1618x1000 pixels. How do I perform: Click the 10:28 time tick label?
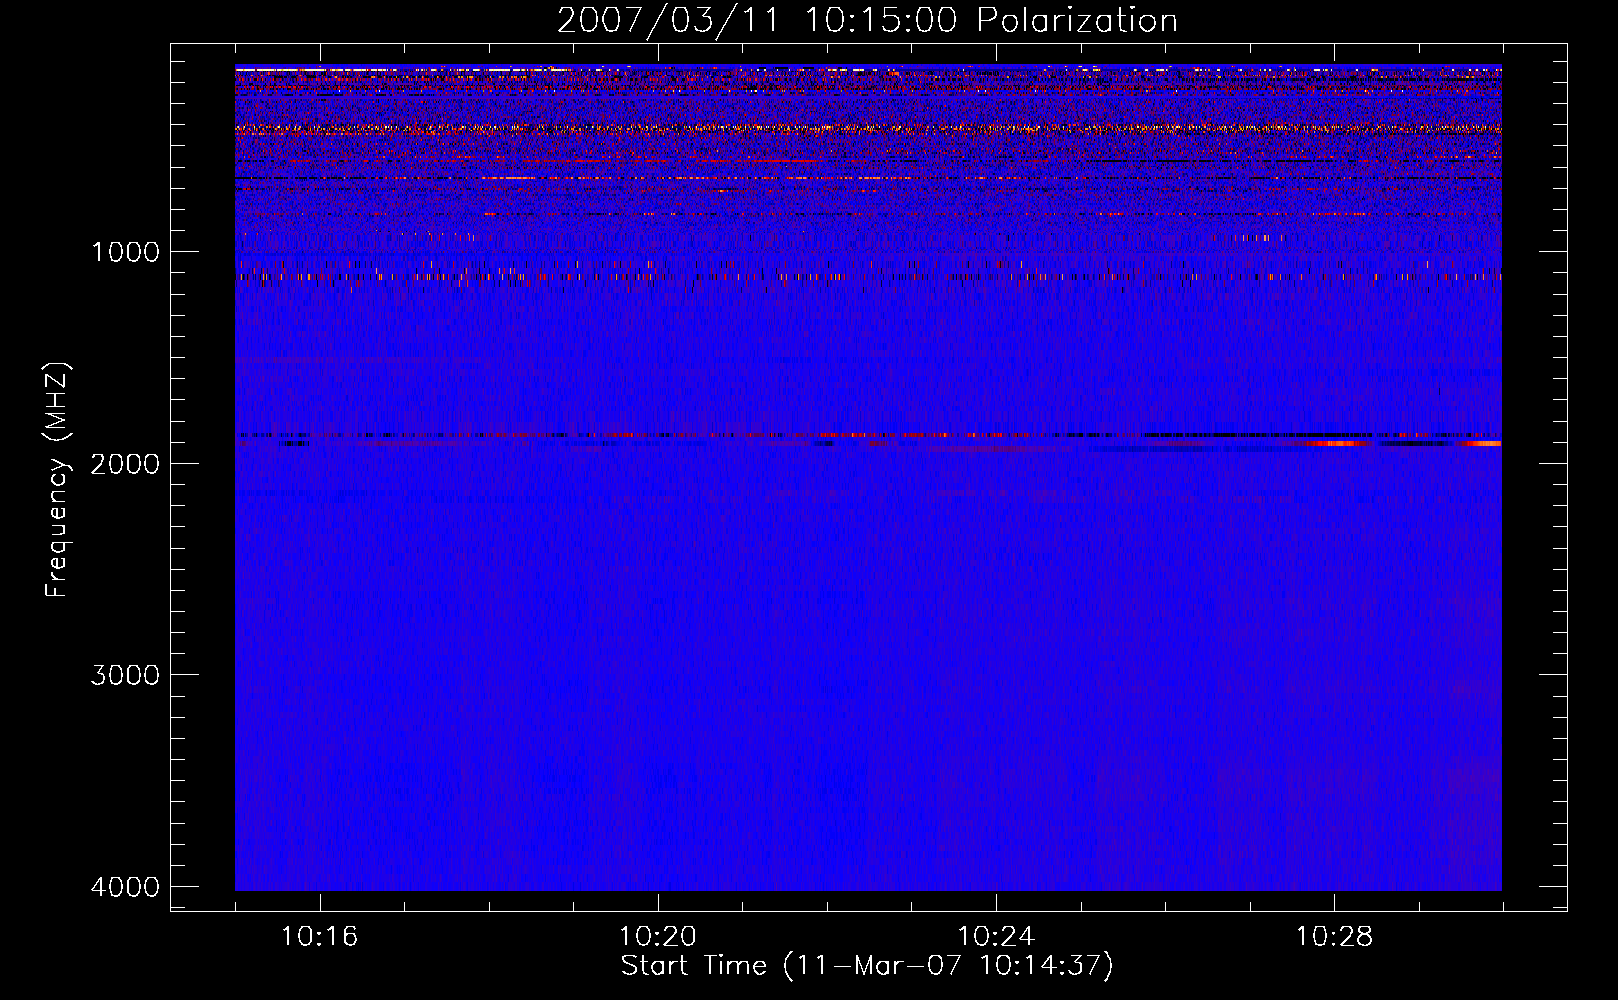click(x=1334, y=937)
